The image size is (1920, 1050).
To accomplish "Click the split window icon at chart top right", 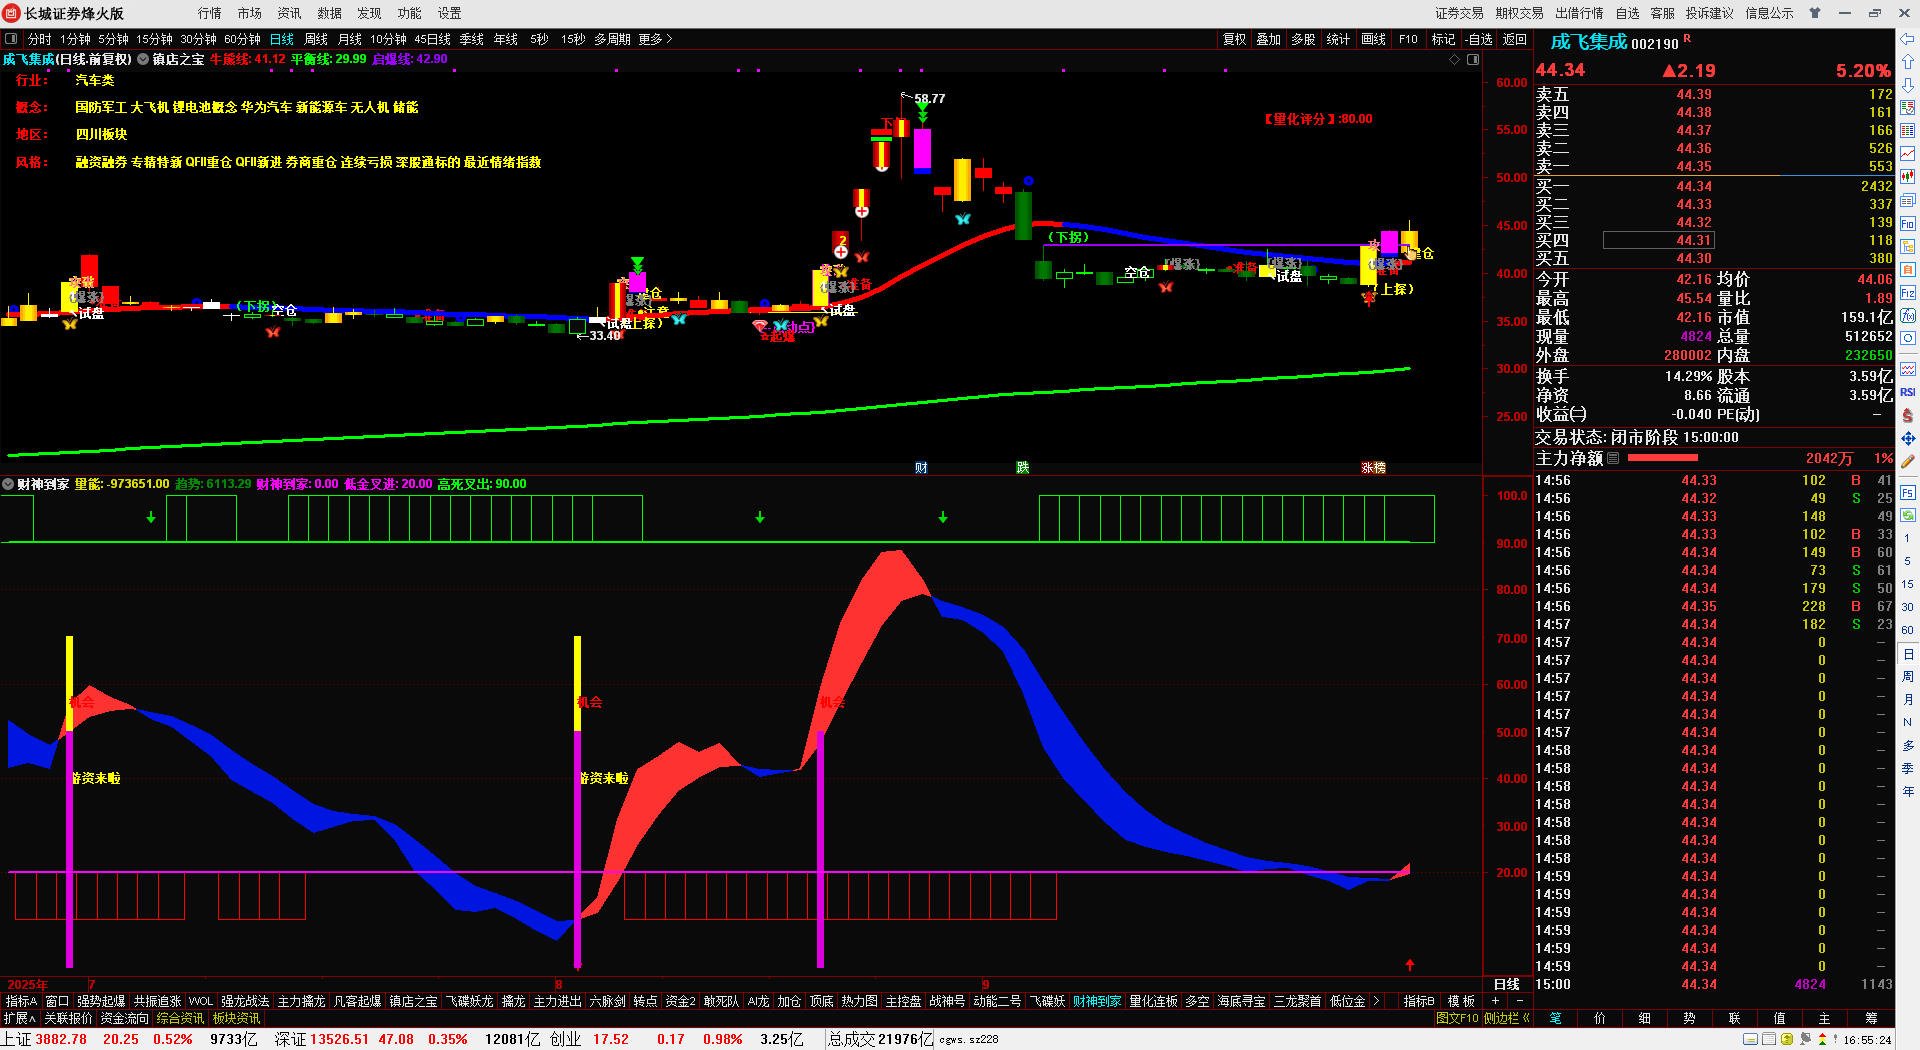I will point(1473,60).
